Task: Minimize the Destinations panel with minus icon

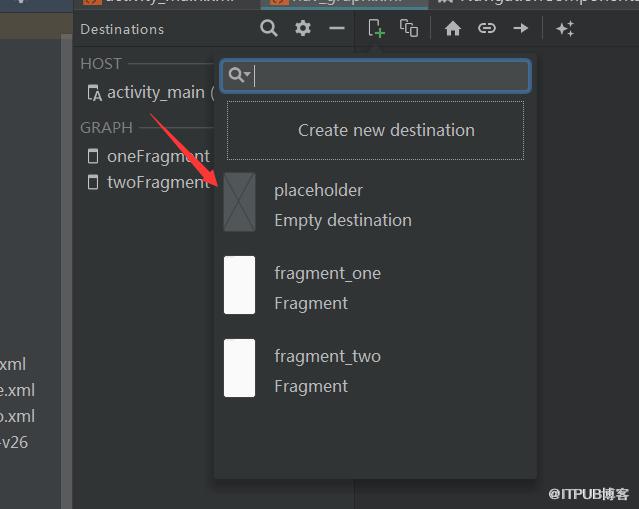Action: [337, 29]
